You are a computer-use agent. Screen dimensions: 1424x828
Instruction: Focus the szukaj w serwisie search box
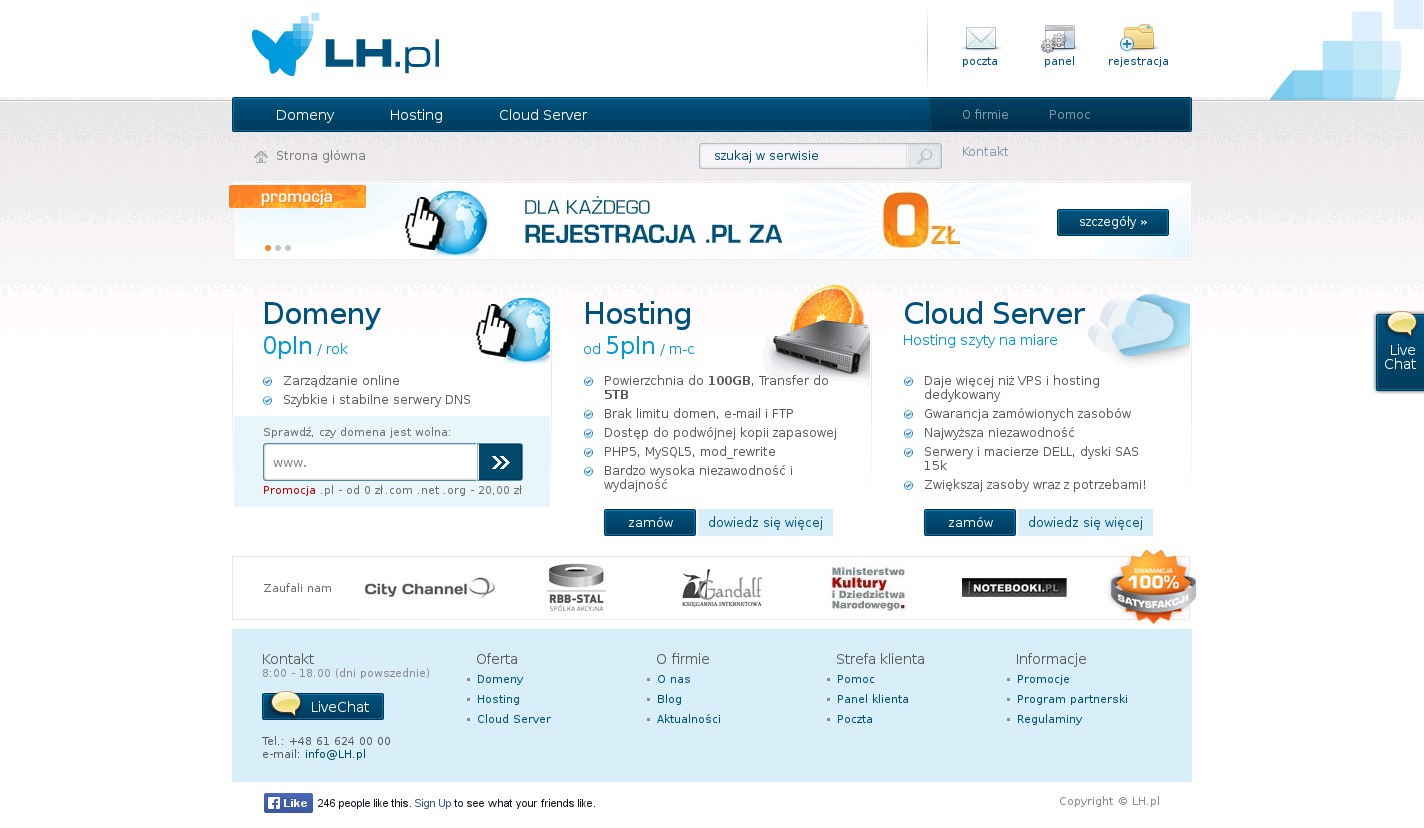[x=804, y=156]
